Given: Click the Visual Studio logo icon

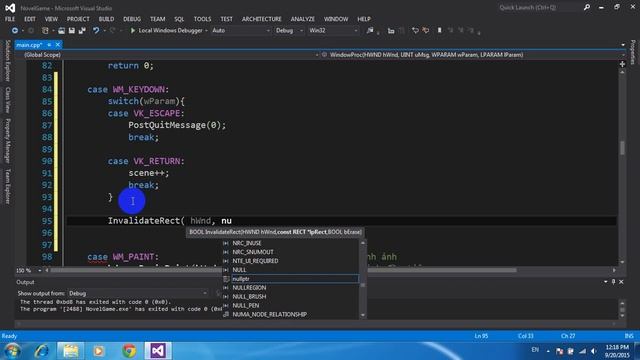Looking at the screenshot, I should tap(10, 8).
